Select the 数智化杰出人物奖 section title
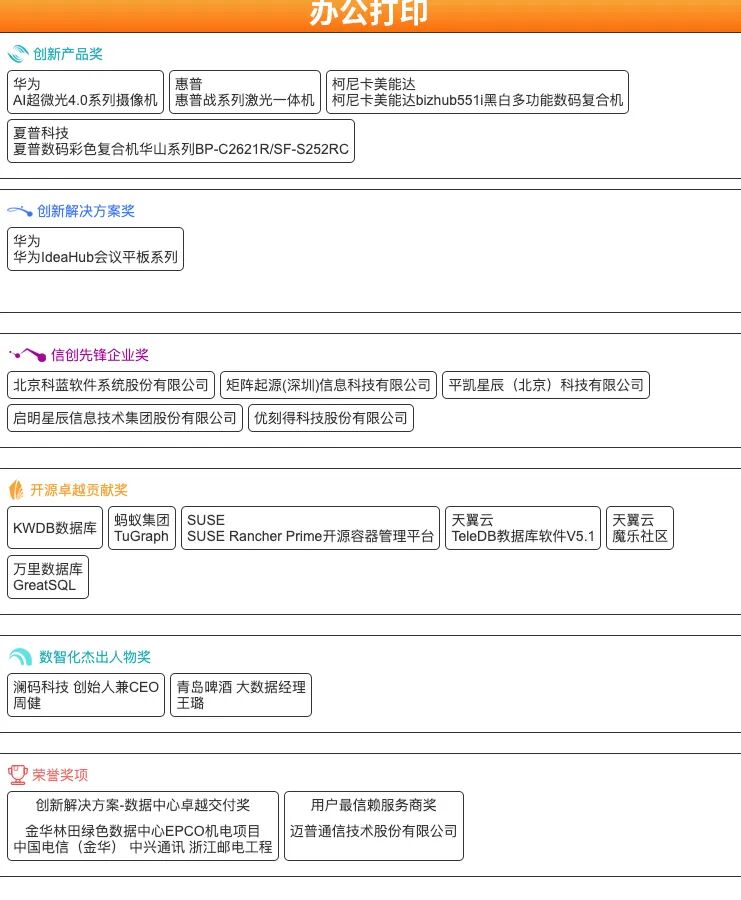This screenshot has width=741, height=900. point(95,657)
